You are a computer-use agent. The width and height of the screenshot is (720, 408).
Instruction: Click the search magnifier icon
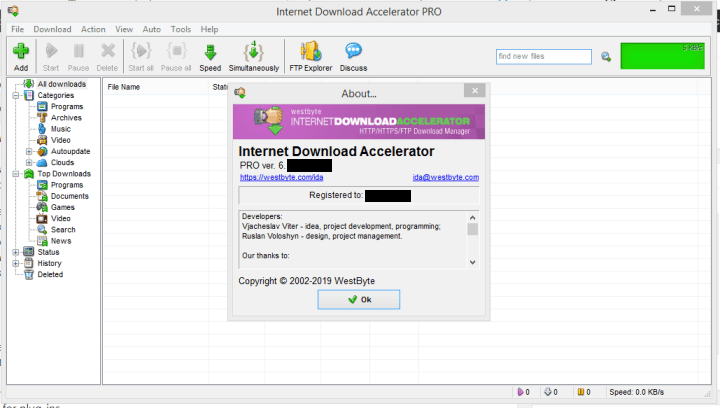click(606, 56)
